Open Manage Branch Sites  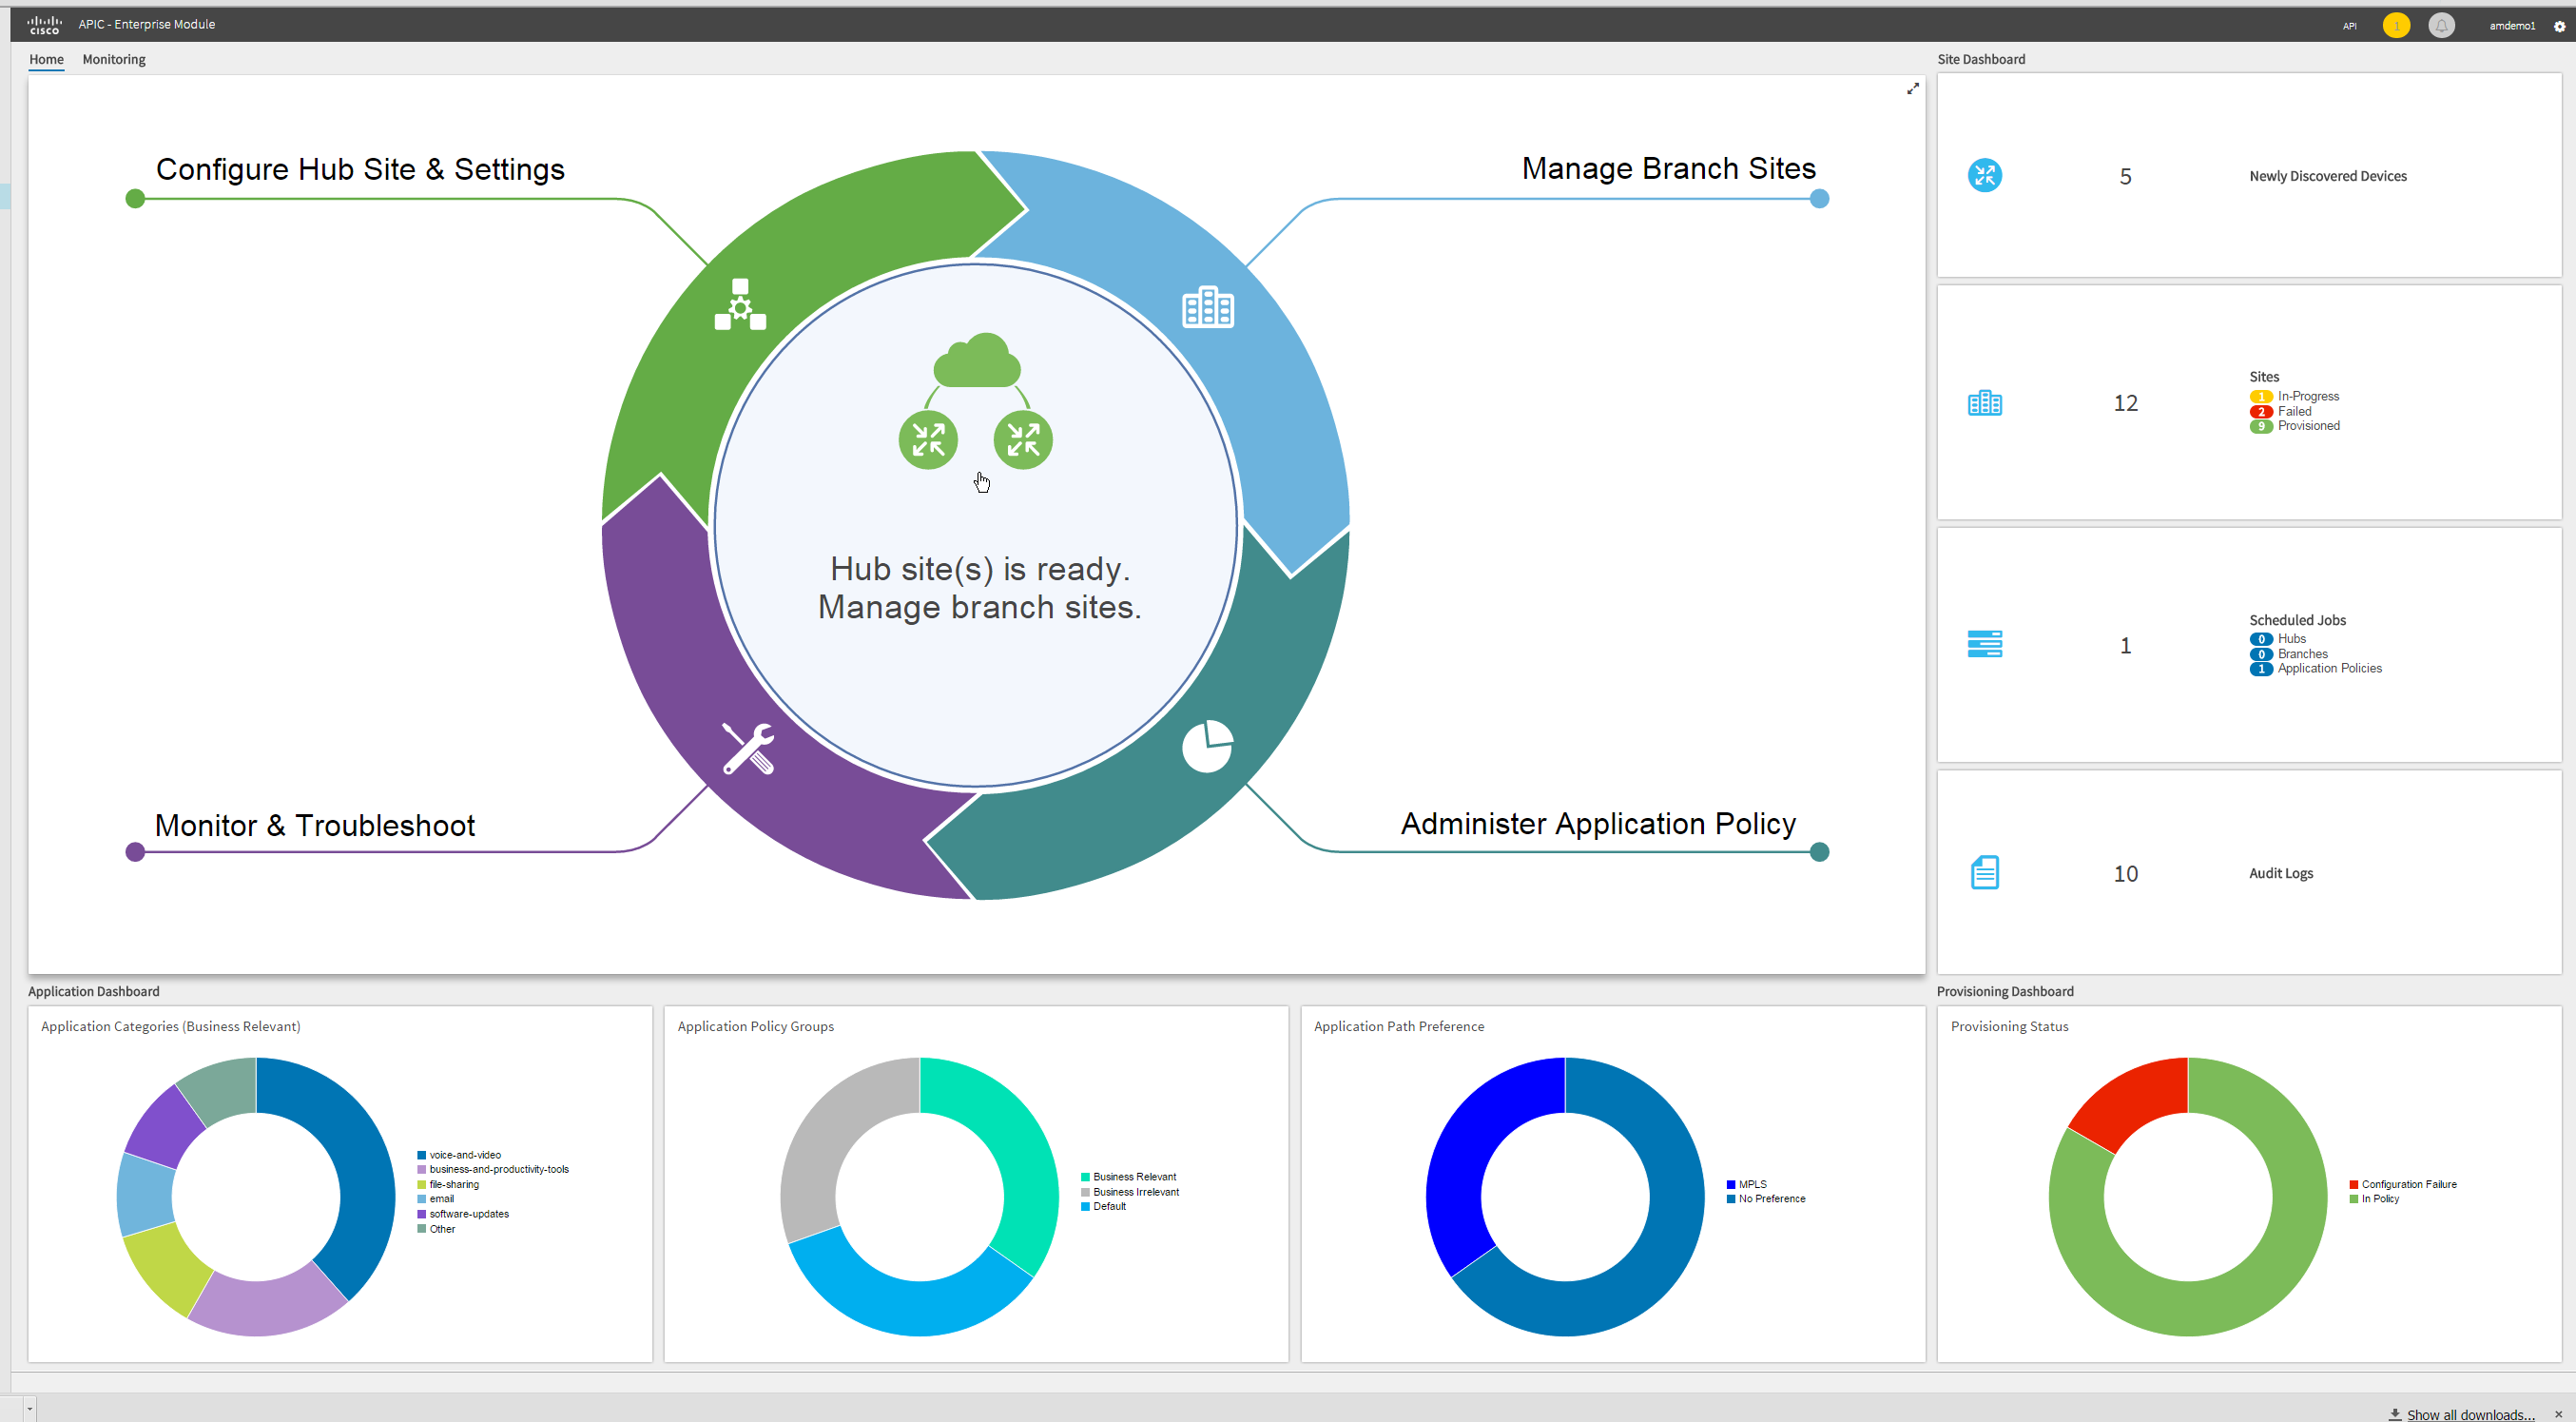click(1668, 168)
